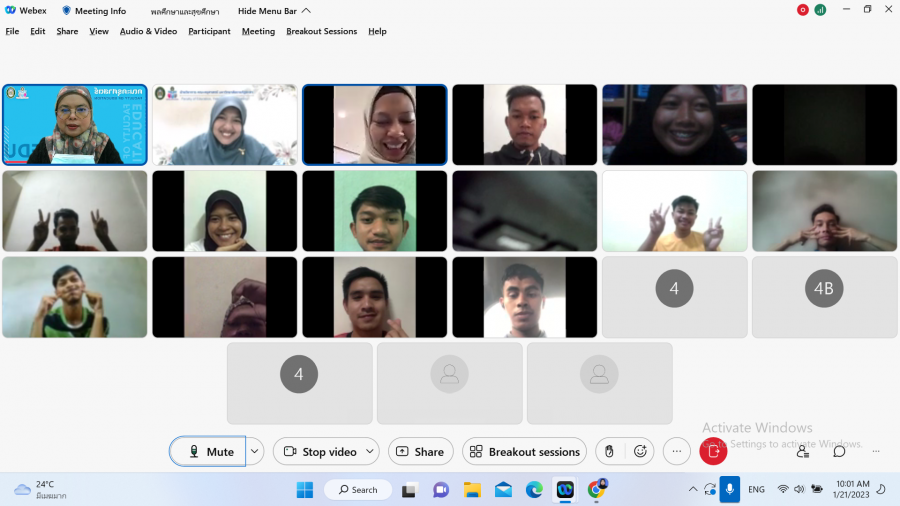Viewport: 900px width, 506px height.
Task: Click the red recording indicator icon
Action: click(802, 10)
